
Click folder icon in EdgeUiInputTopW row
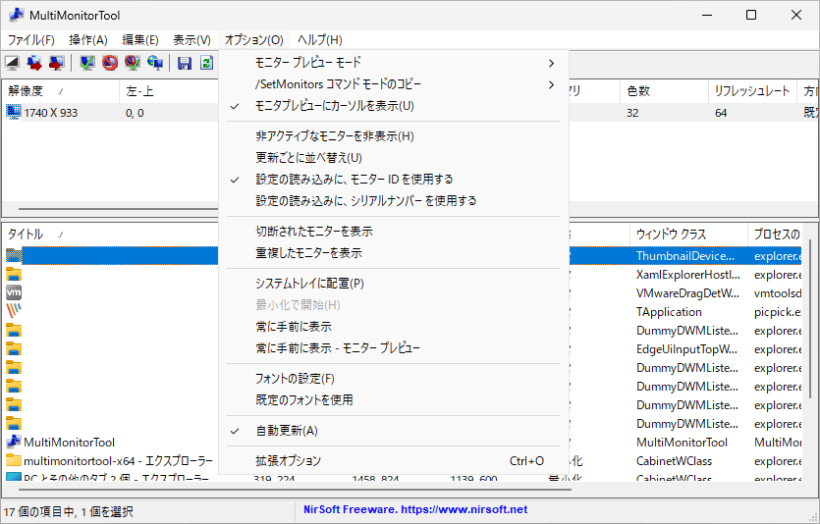(14, 349)
